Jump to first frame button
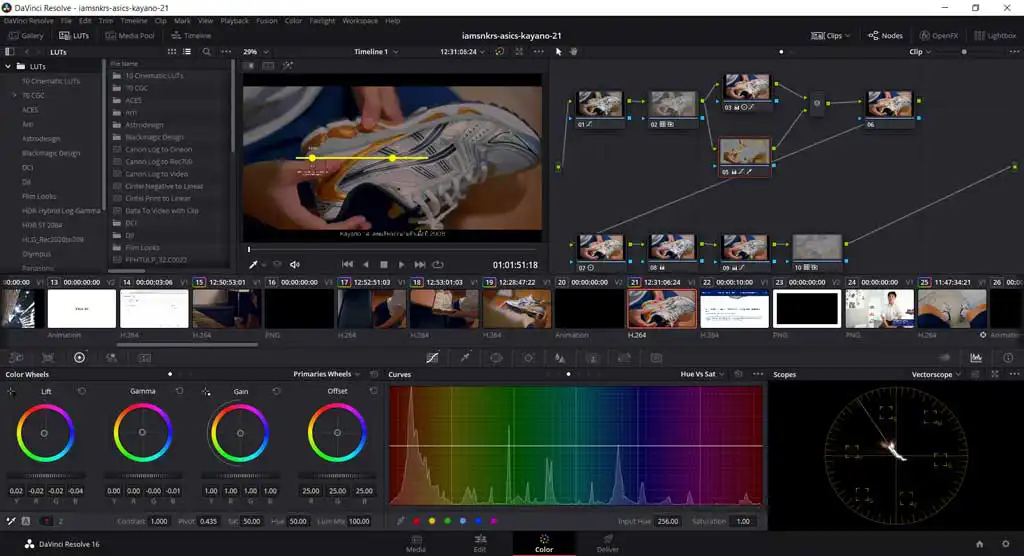 [347, 265]
